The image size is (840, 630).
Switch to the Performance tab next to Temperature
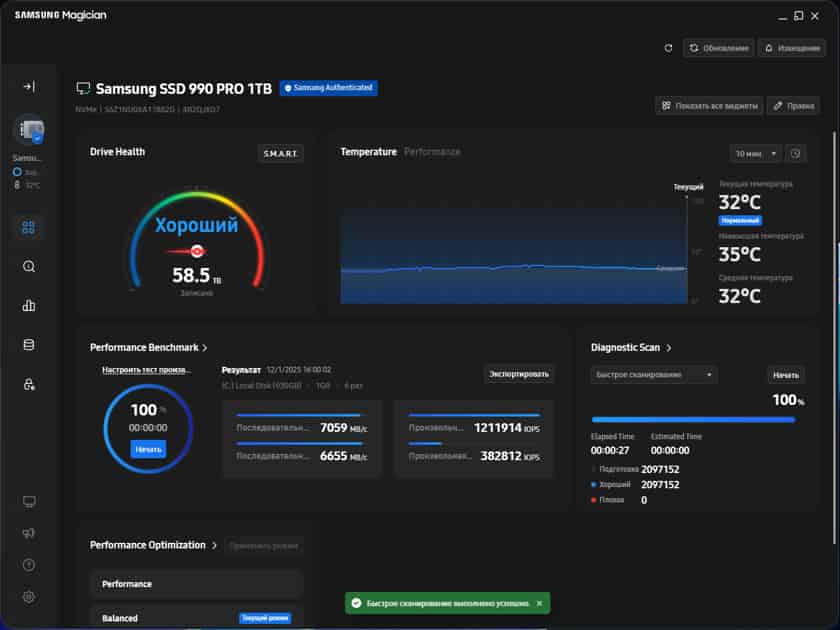pyautogui.click(x=432, y=152)
